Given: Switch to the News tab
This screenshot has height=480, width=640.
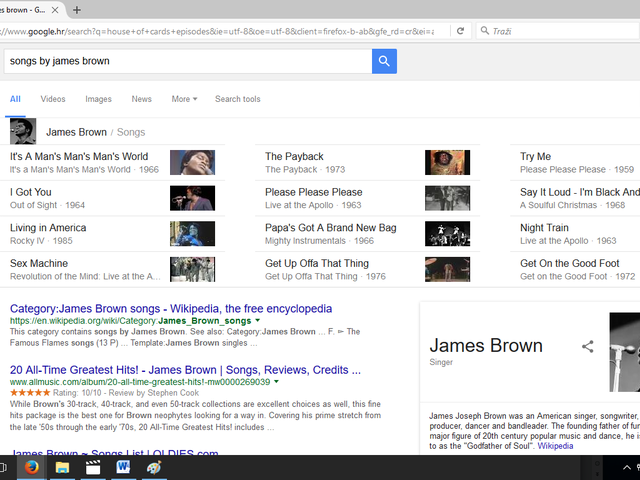Looking at the screenshot, I should point(142,99).
